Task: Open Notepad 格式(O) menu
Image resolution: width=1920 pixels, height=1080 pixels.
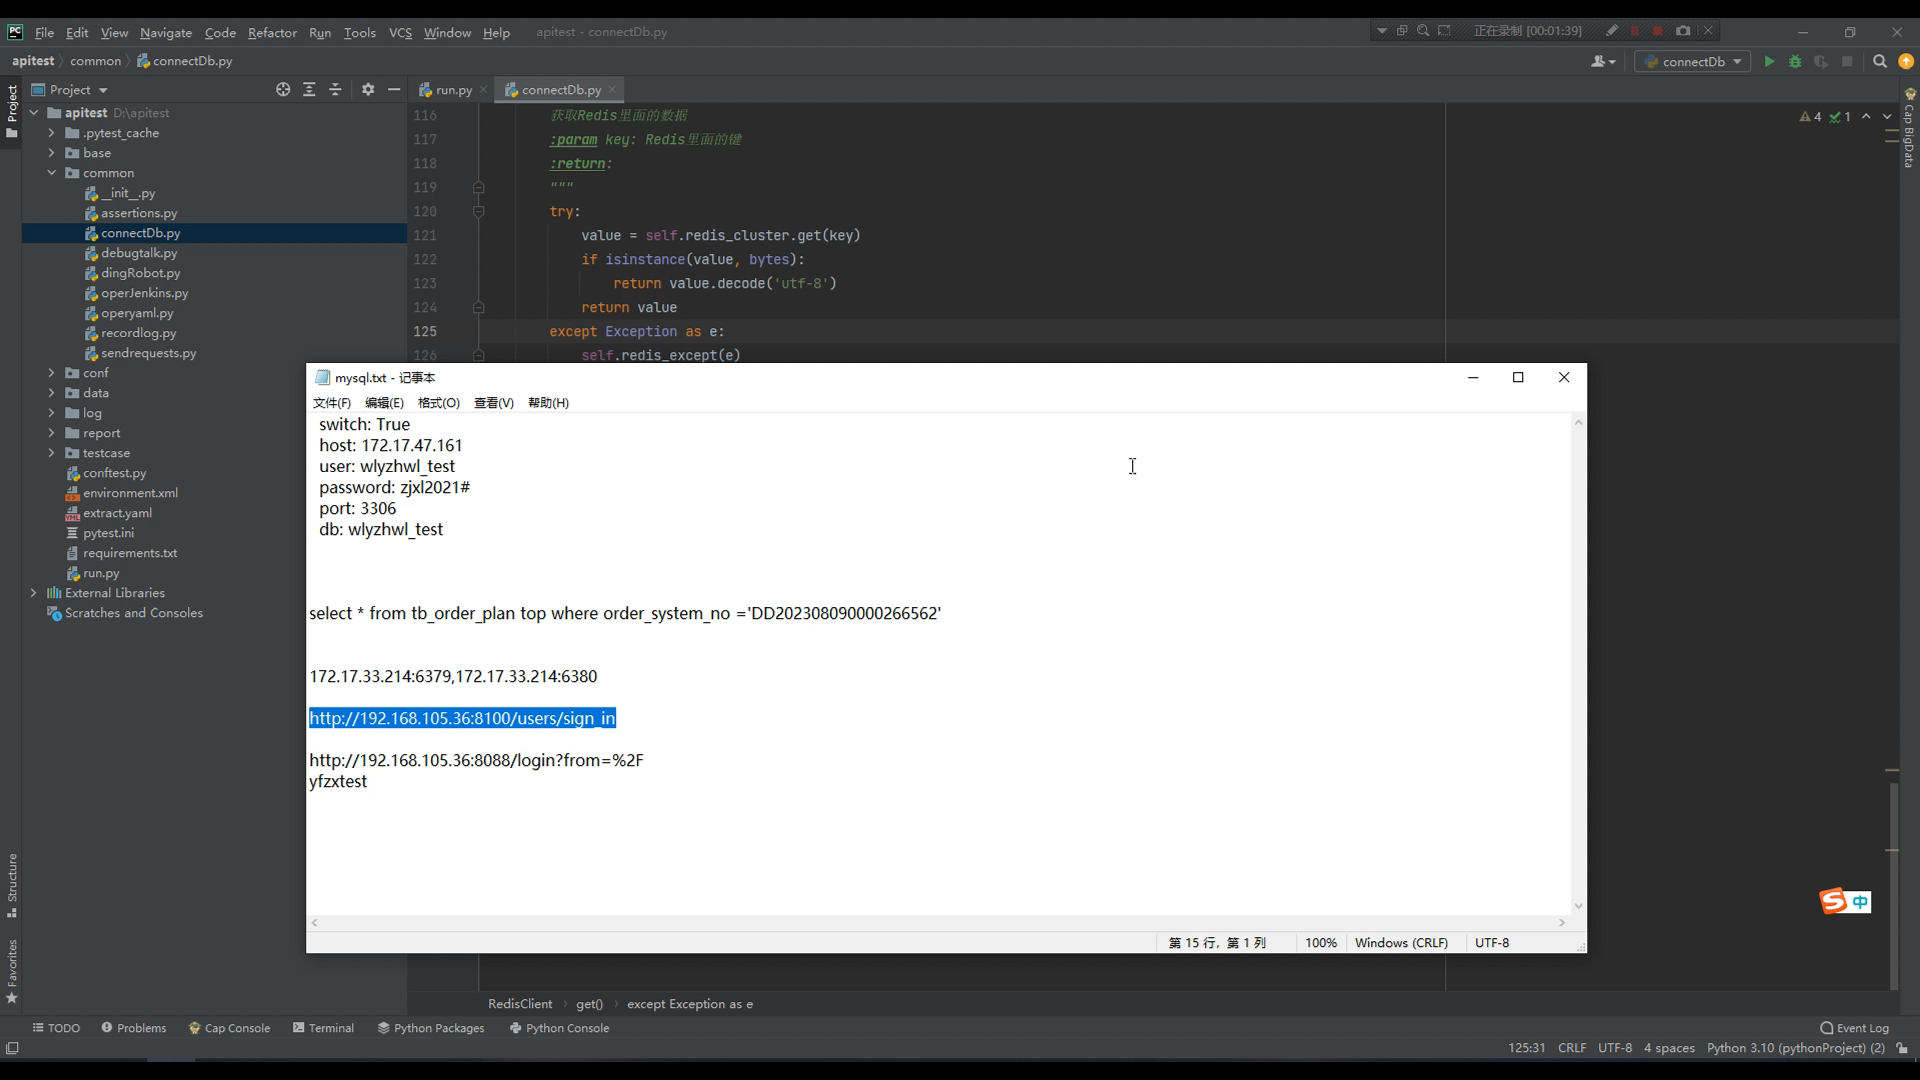Action: click(439, 403)
